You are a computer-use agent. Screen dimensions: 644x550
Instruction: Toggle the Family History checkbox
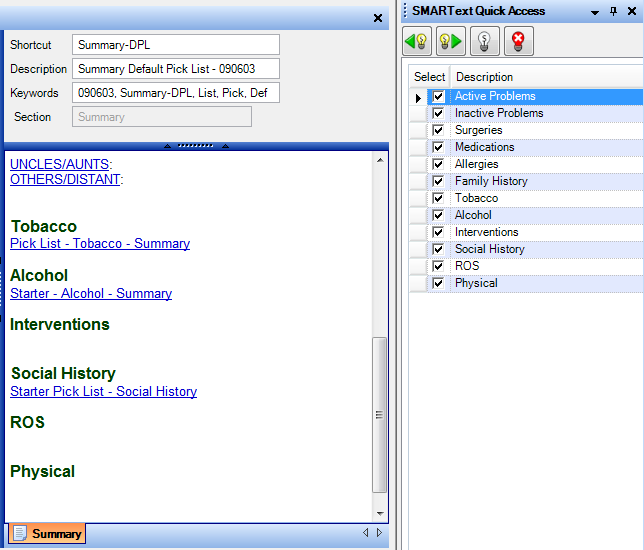(438, 181)
